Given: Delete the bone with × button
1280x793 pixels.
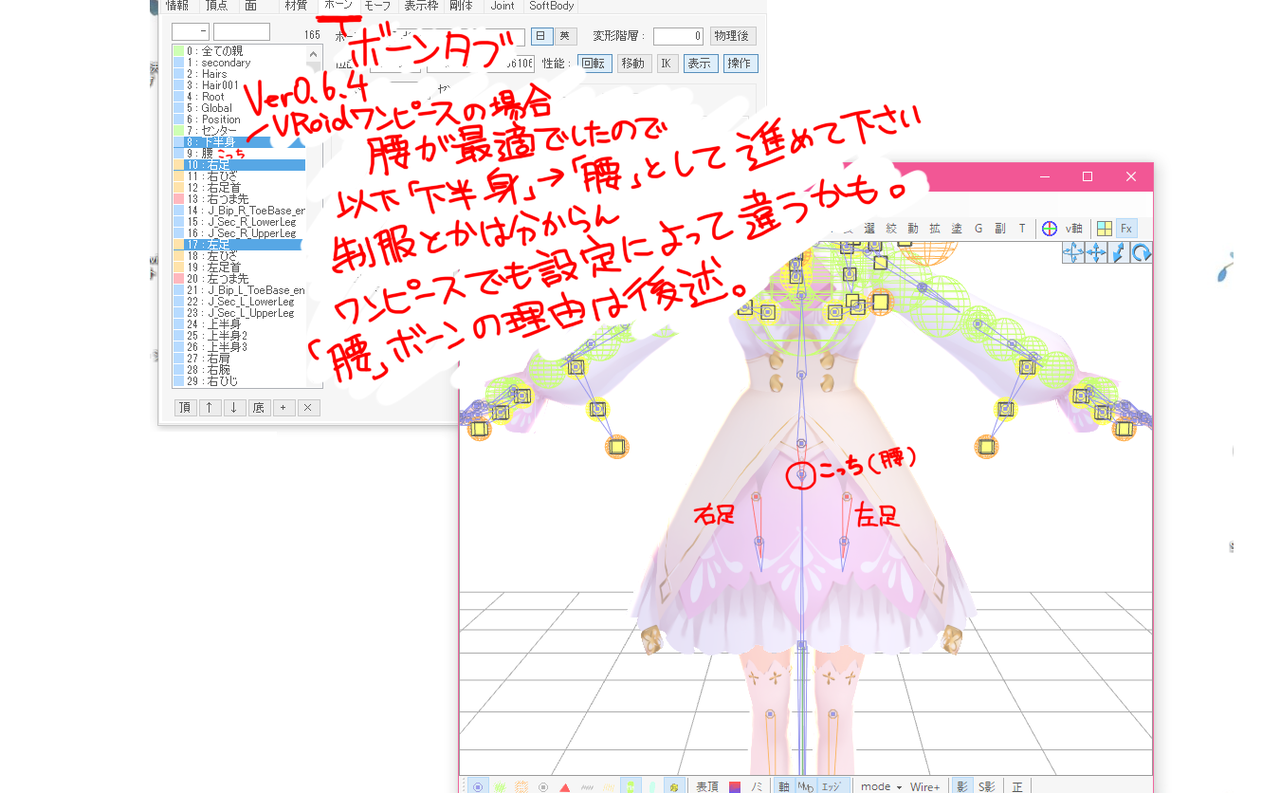Looking at the screenshot, I should point(308,407).
